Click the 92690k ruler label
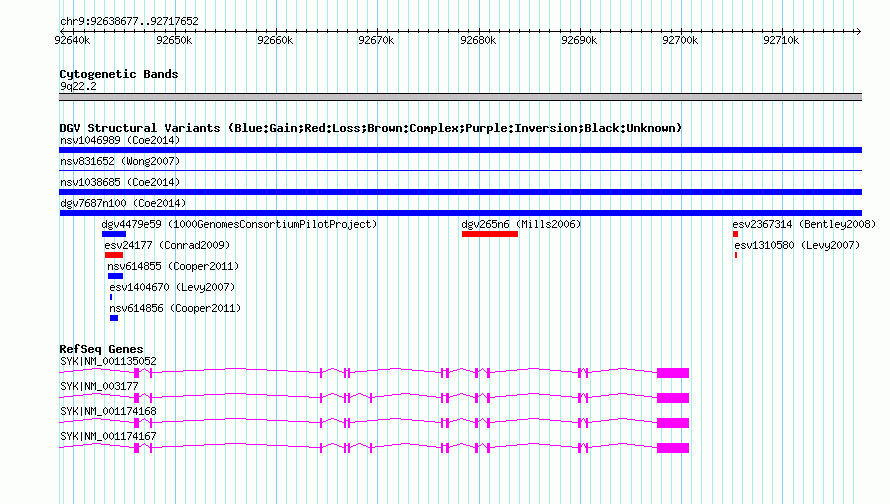The height and width of the screenshot is (504, 890). tap(579, 40)
